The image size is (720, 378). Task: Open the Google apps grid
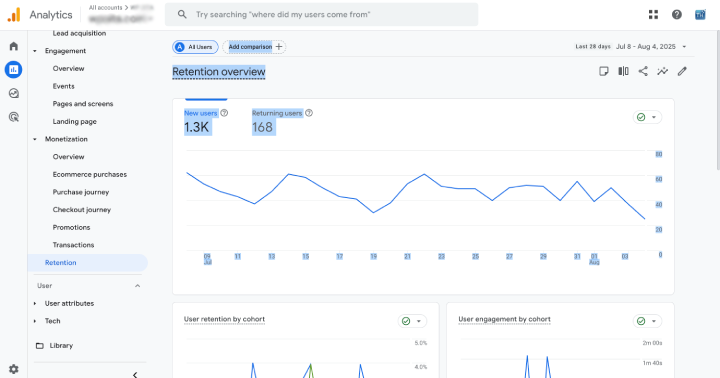coord(653,15)
